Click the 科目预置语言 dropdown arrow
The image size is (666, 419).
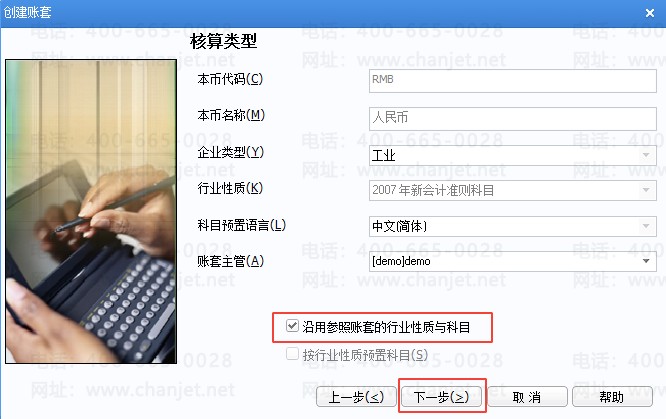646,226
